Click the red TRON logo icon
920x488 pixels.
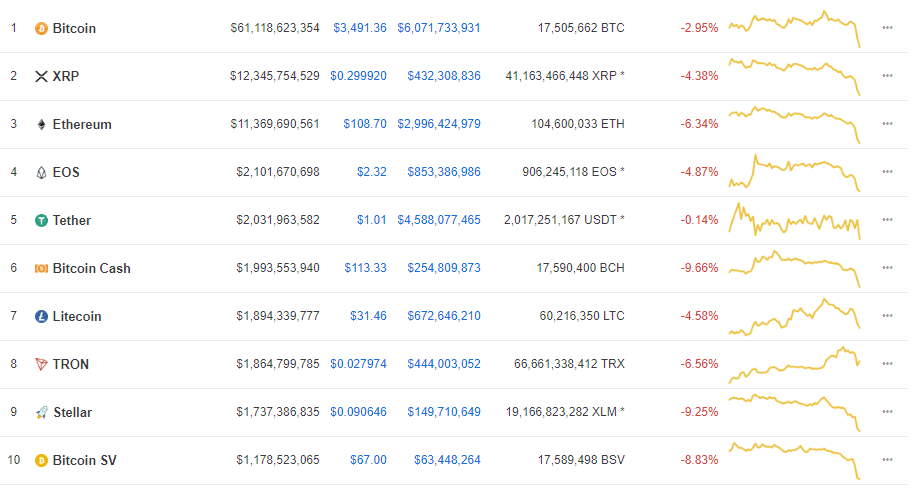click(41, 364)
